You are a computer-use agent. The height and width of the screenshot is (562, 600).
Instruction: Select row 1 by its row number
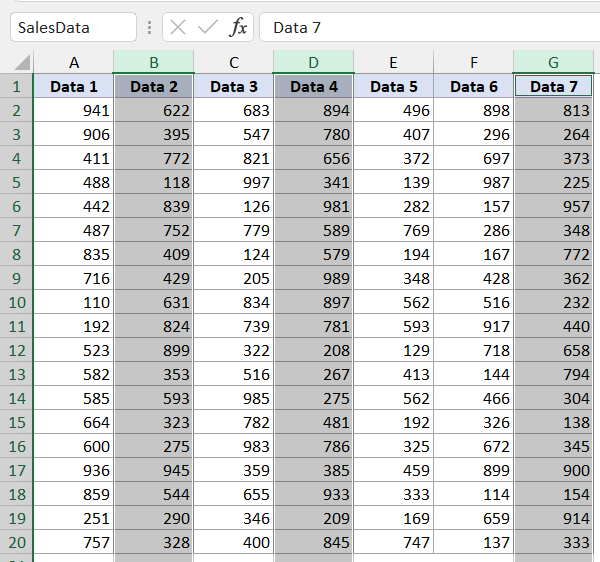[x=16, y=87]
